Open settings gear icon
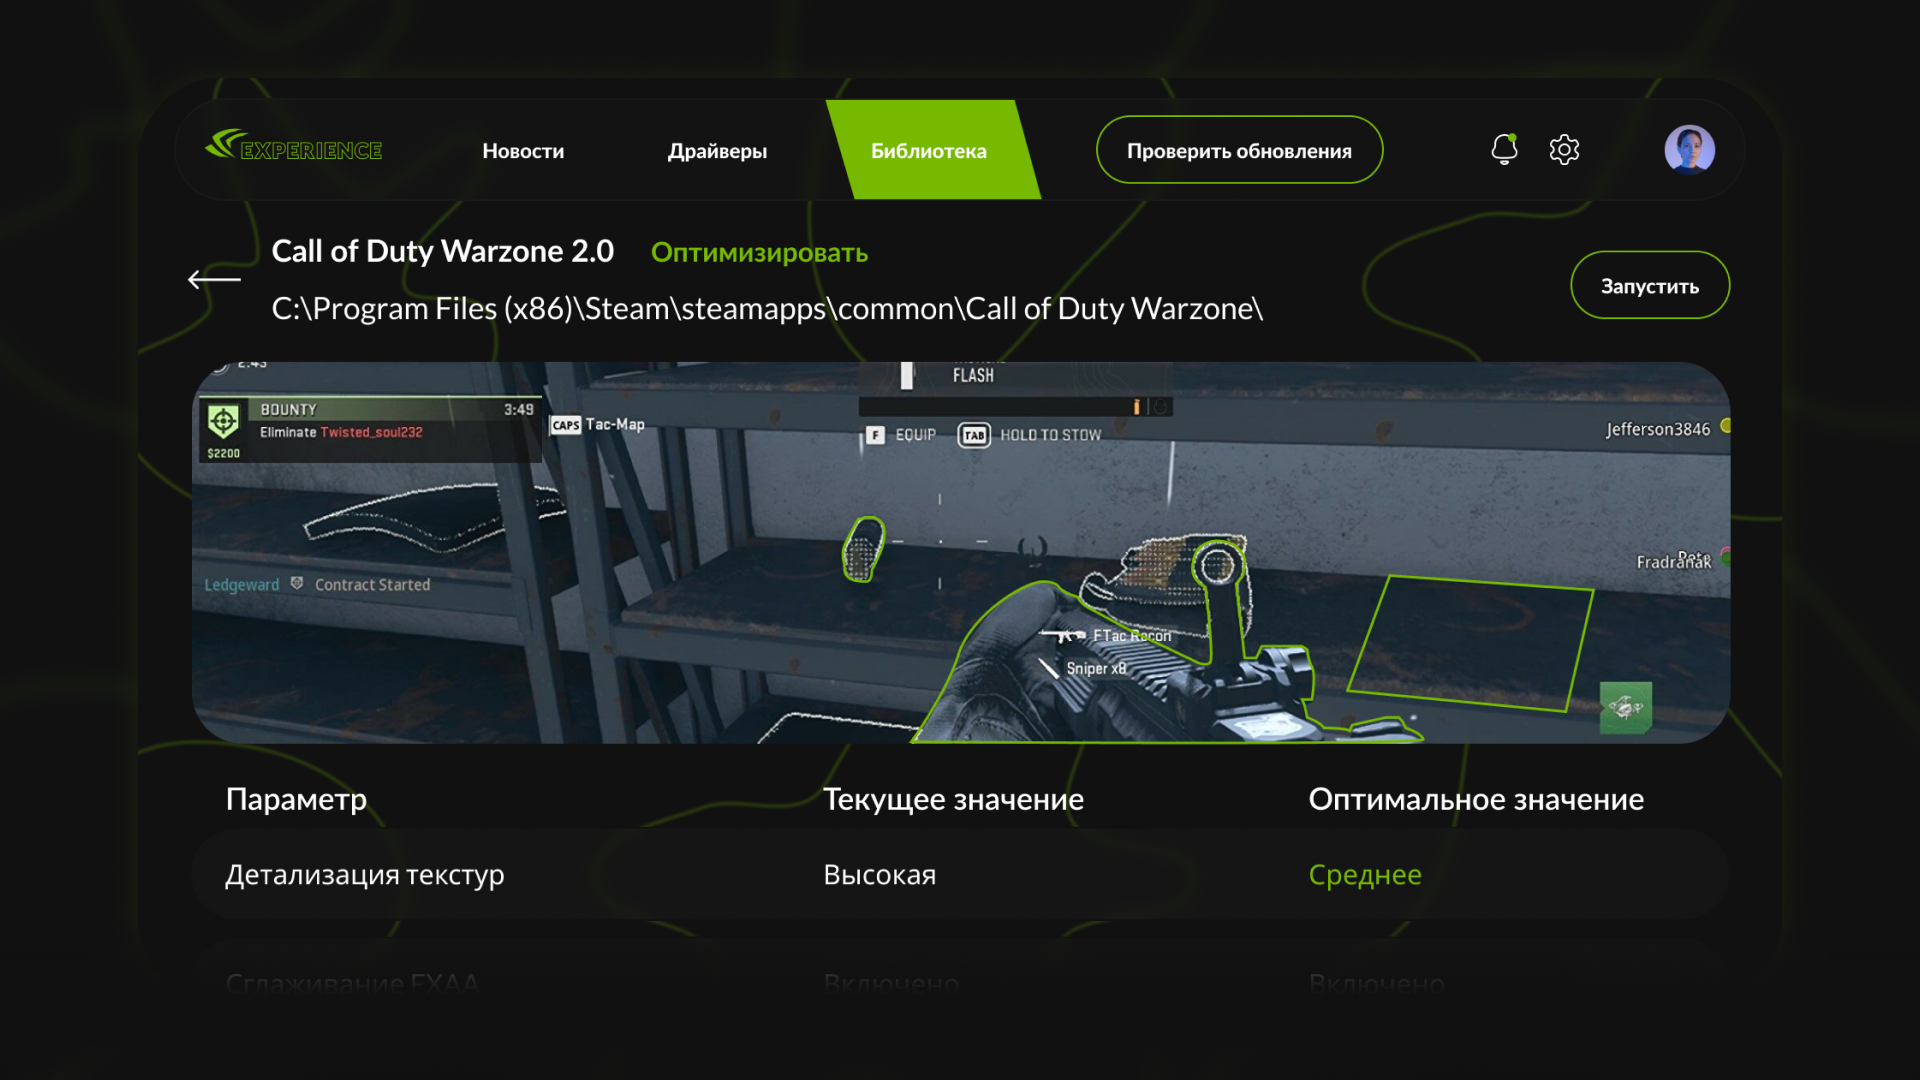The image size is (1920, 1080). 1564,150
